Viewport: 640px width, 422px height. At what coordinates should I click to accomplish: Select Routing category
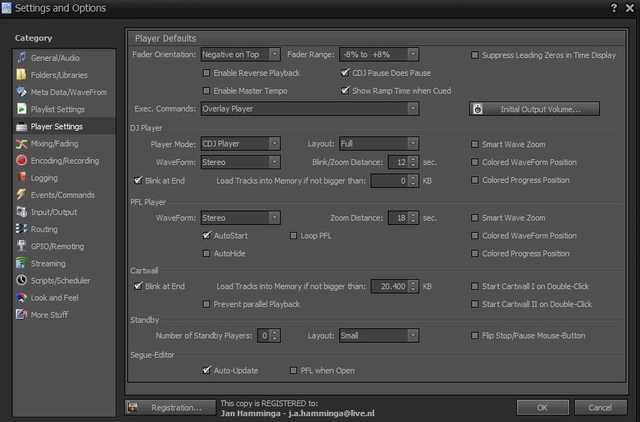(x=64, y=229)
